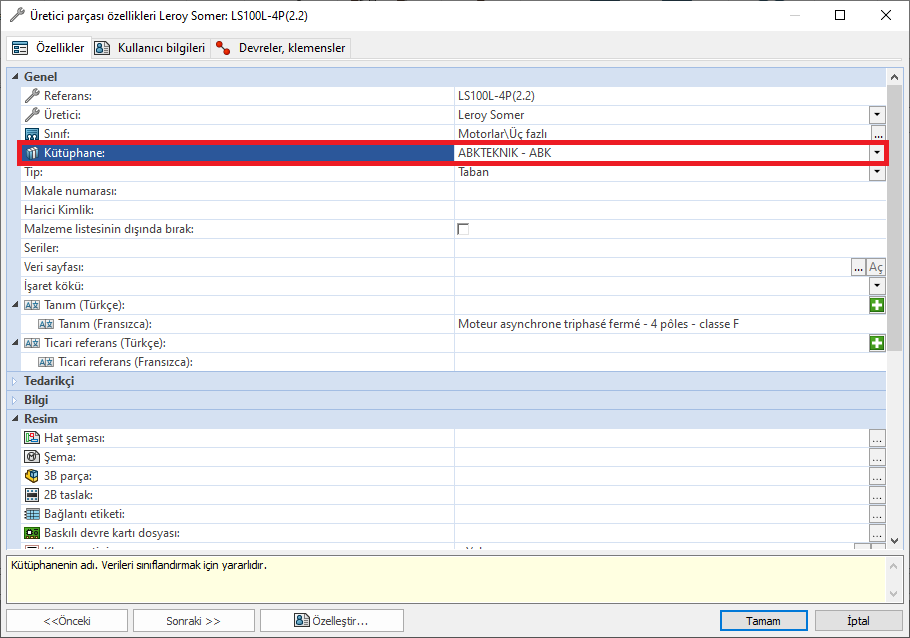Collapse the Genel section

pos(15,77)
